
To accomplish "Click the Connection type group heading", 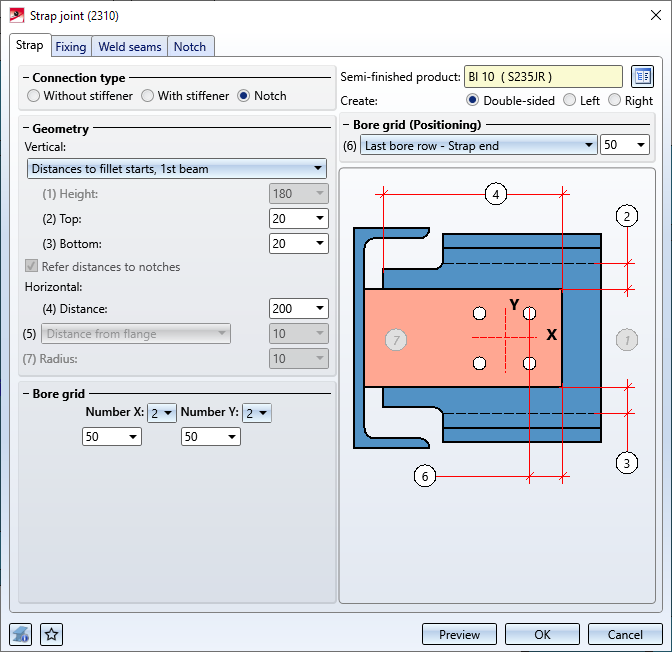I will [79, 78].
